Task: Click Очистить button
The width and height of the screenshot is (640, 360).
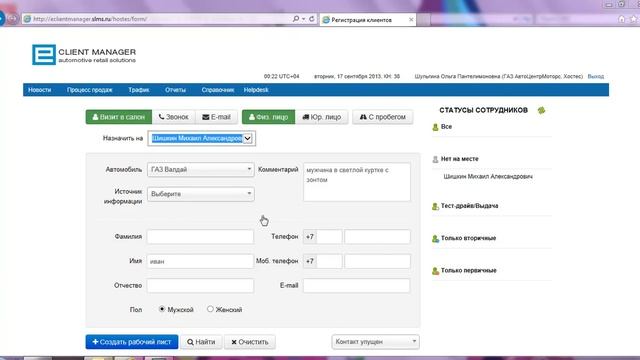Action: pos(250,342)
